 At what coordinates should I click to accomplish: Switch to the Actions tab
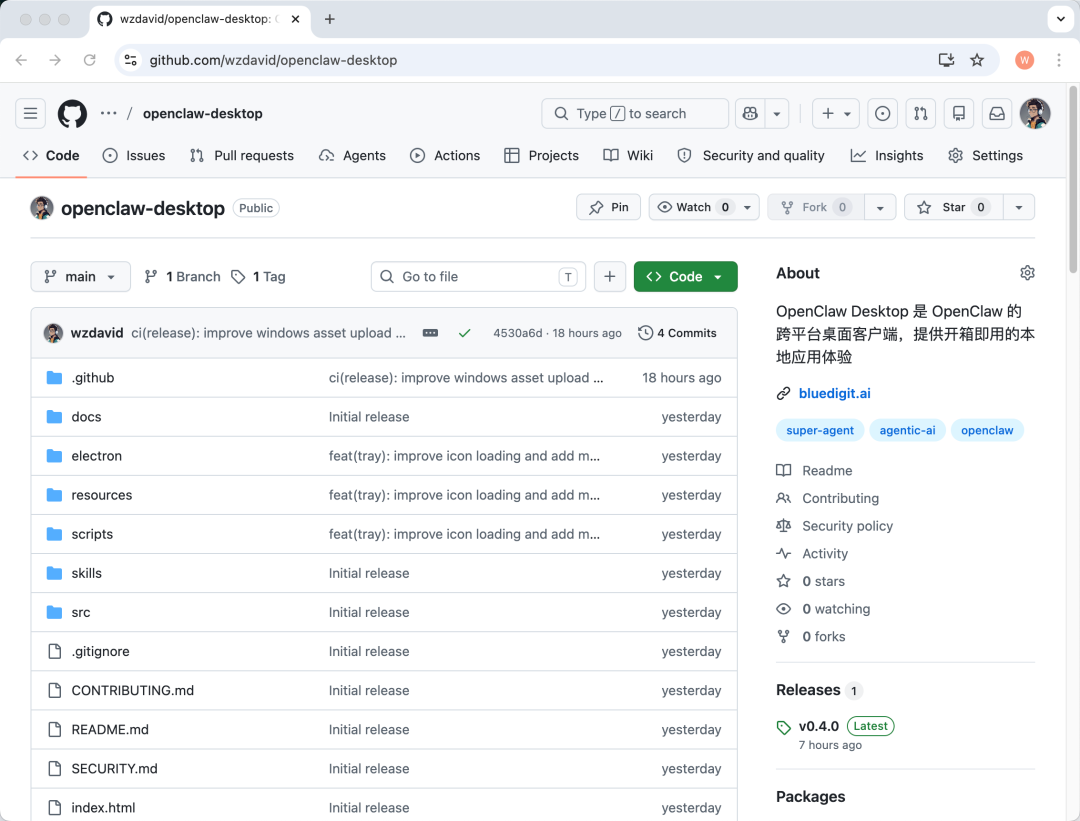445,156
